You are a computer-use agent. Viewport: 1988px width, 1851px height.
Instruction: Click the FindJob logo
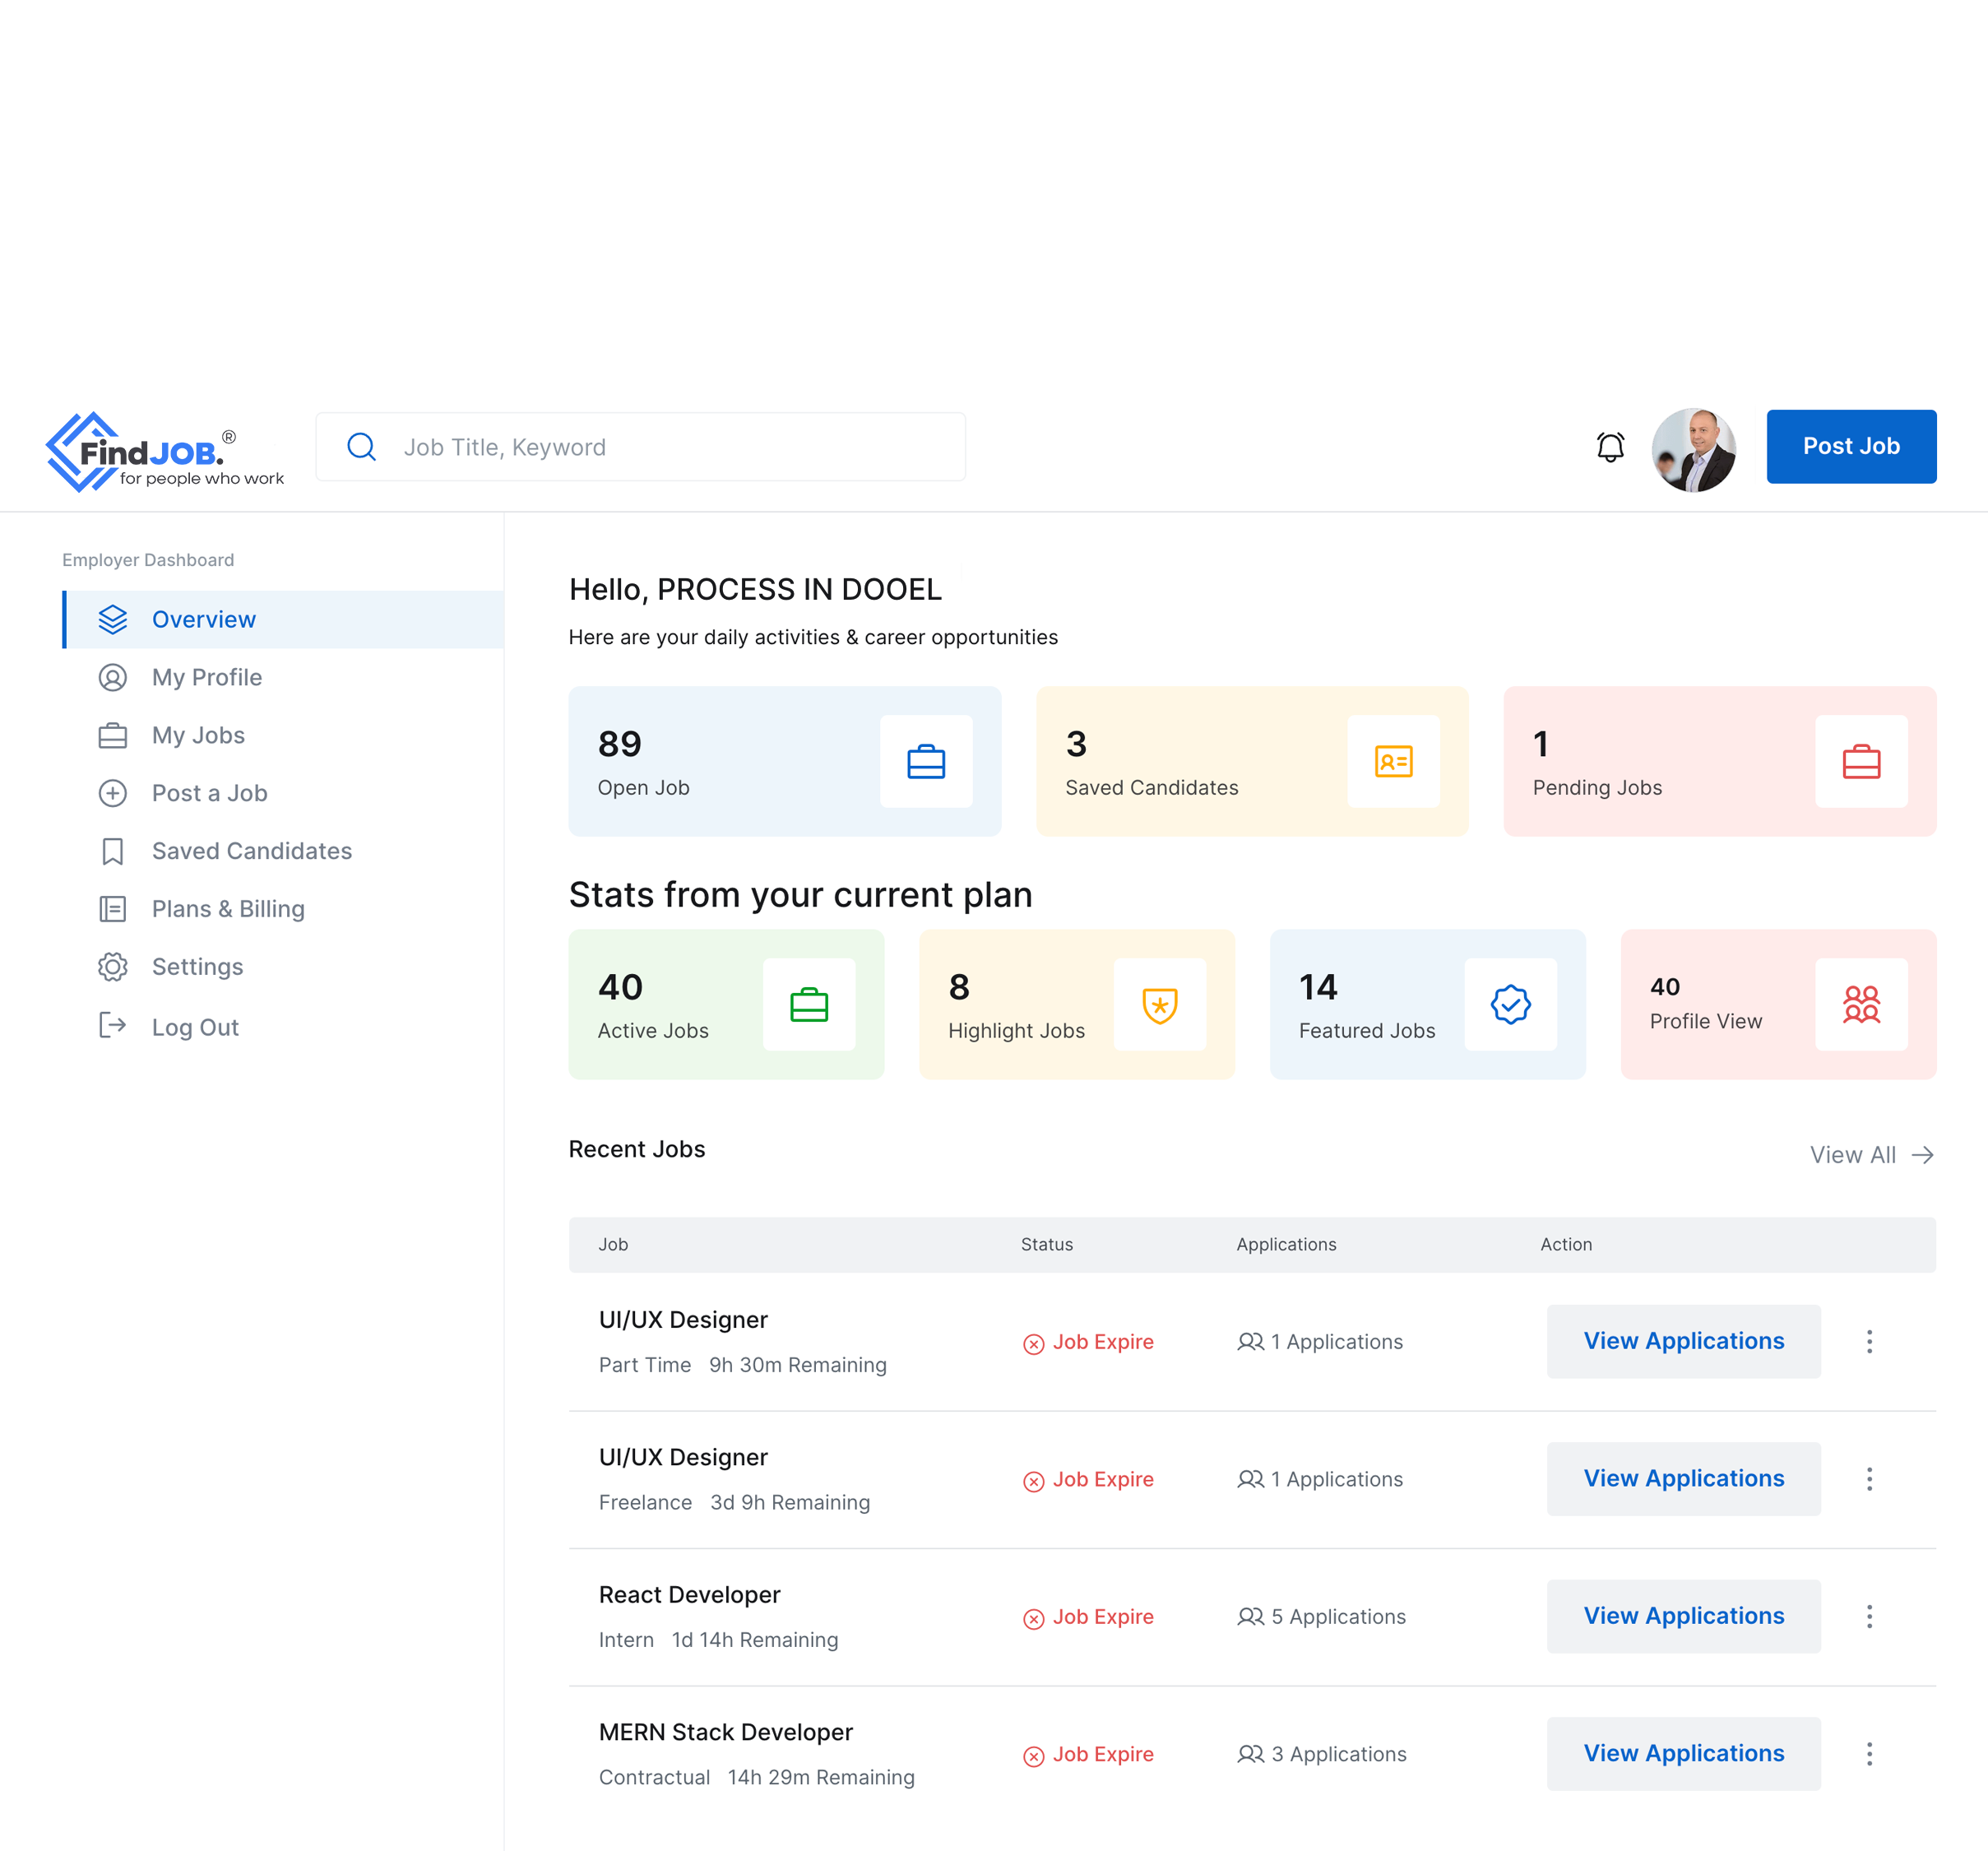165,452
